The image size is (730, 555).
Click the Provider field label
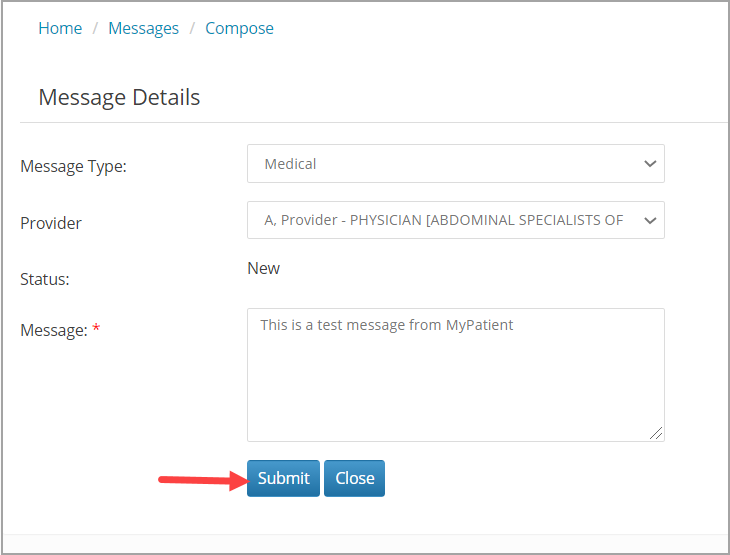[x=51, y=223]
